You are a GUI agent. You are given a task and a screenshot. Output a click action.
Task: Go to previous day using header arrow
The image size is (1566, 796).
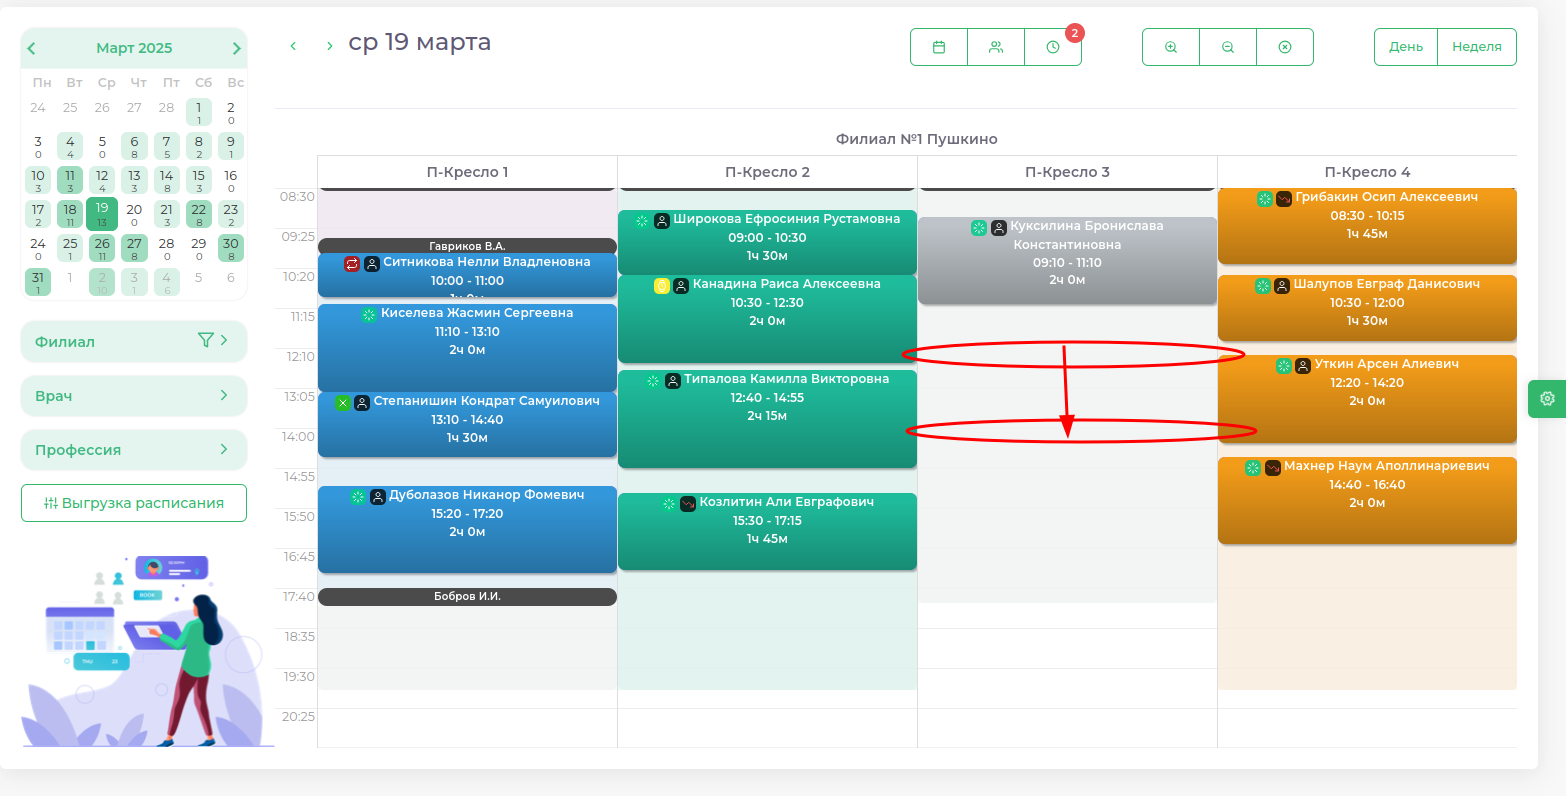[x=293, y=46]
